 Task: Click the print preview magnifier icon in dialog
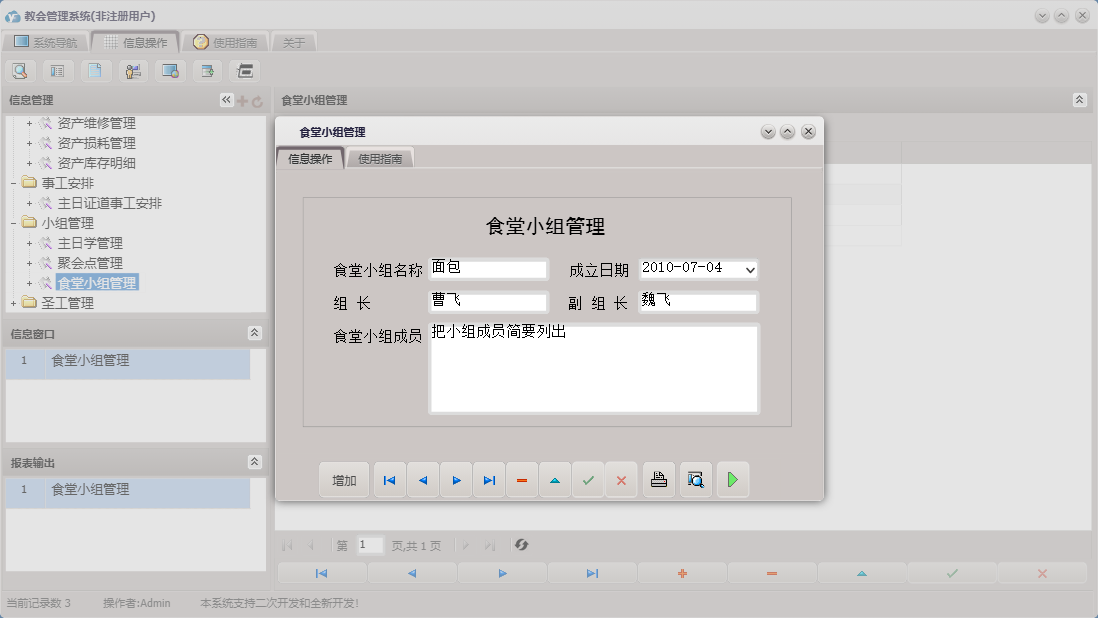click(695, 480)
